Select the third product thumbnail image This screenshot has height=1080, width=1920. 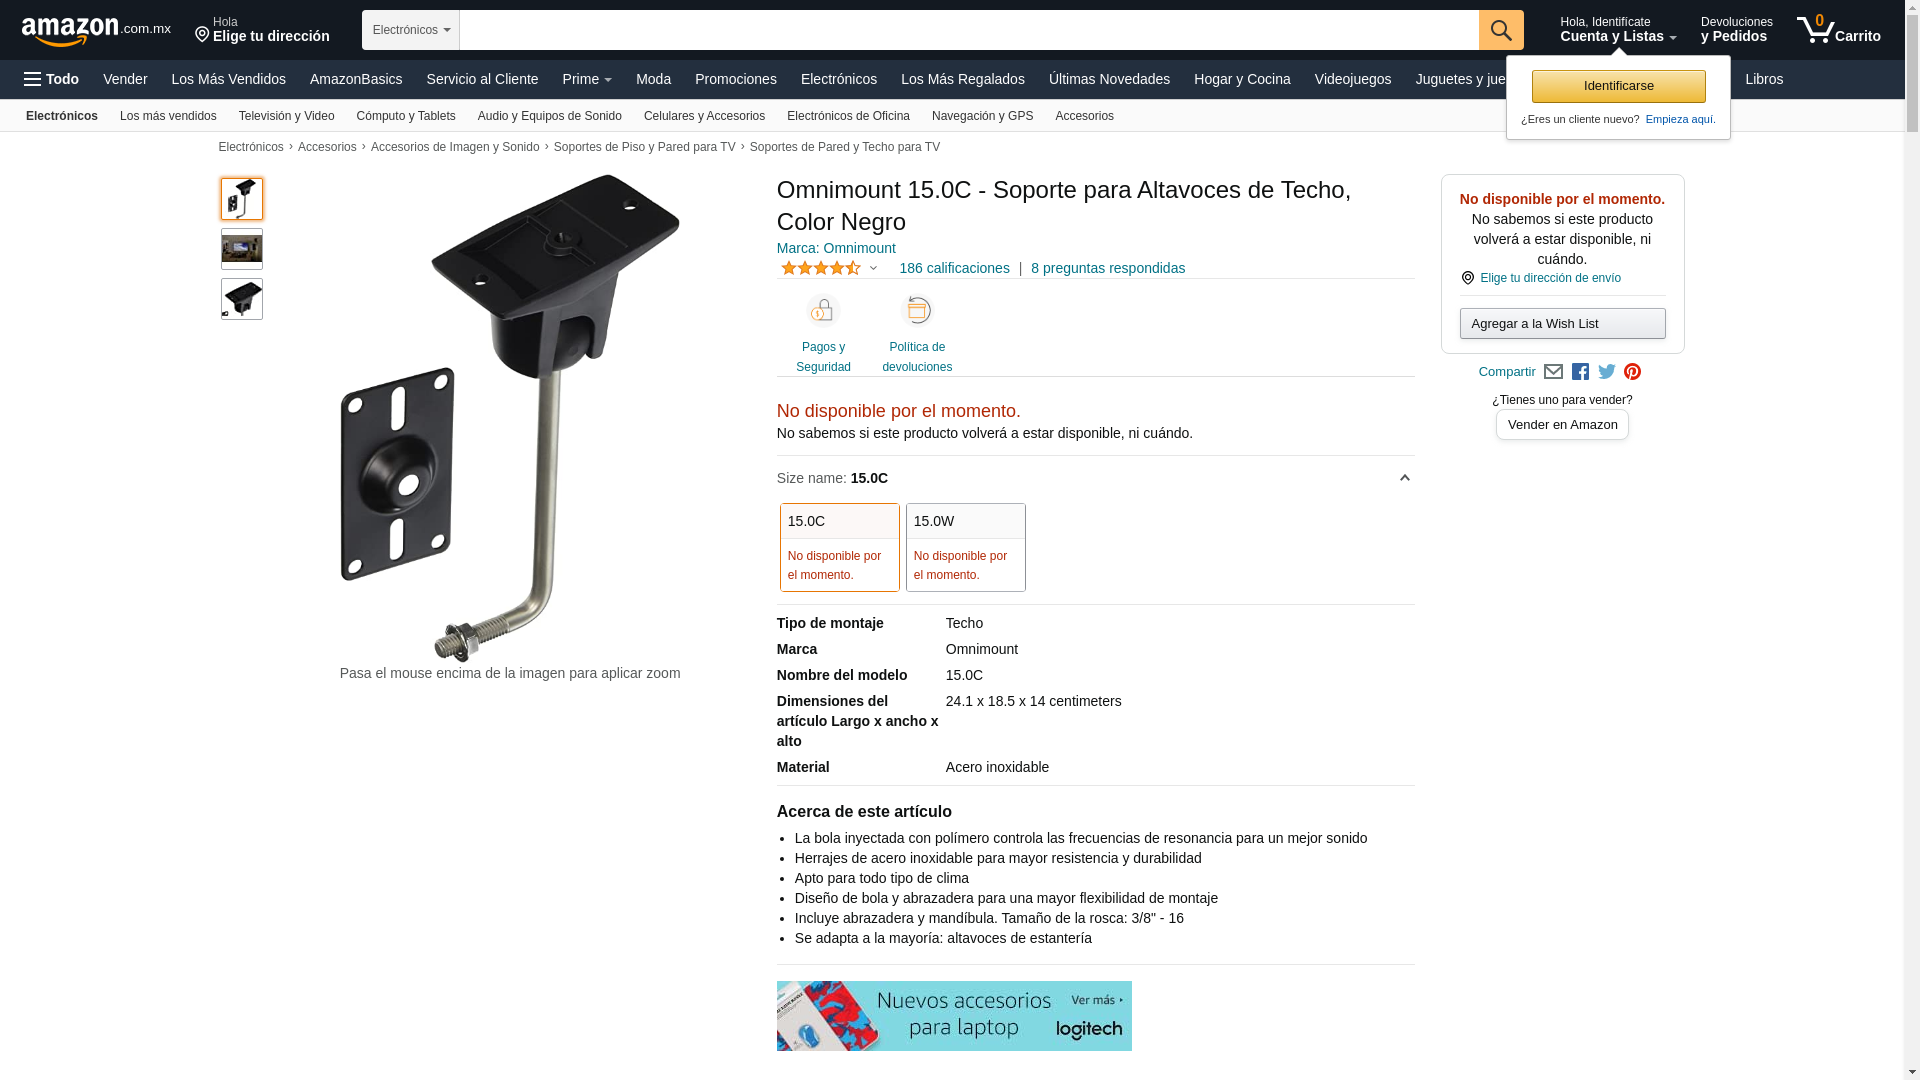click(242, 299)
